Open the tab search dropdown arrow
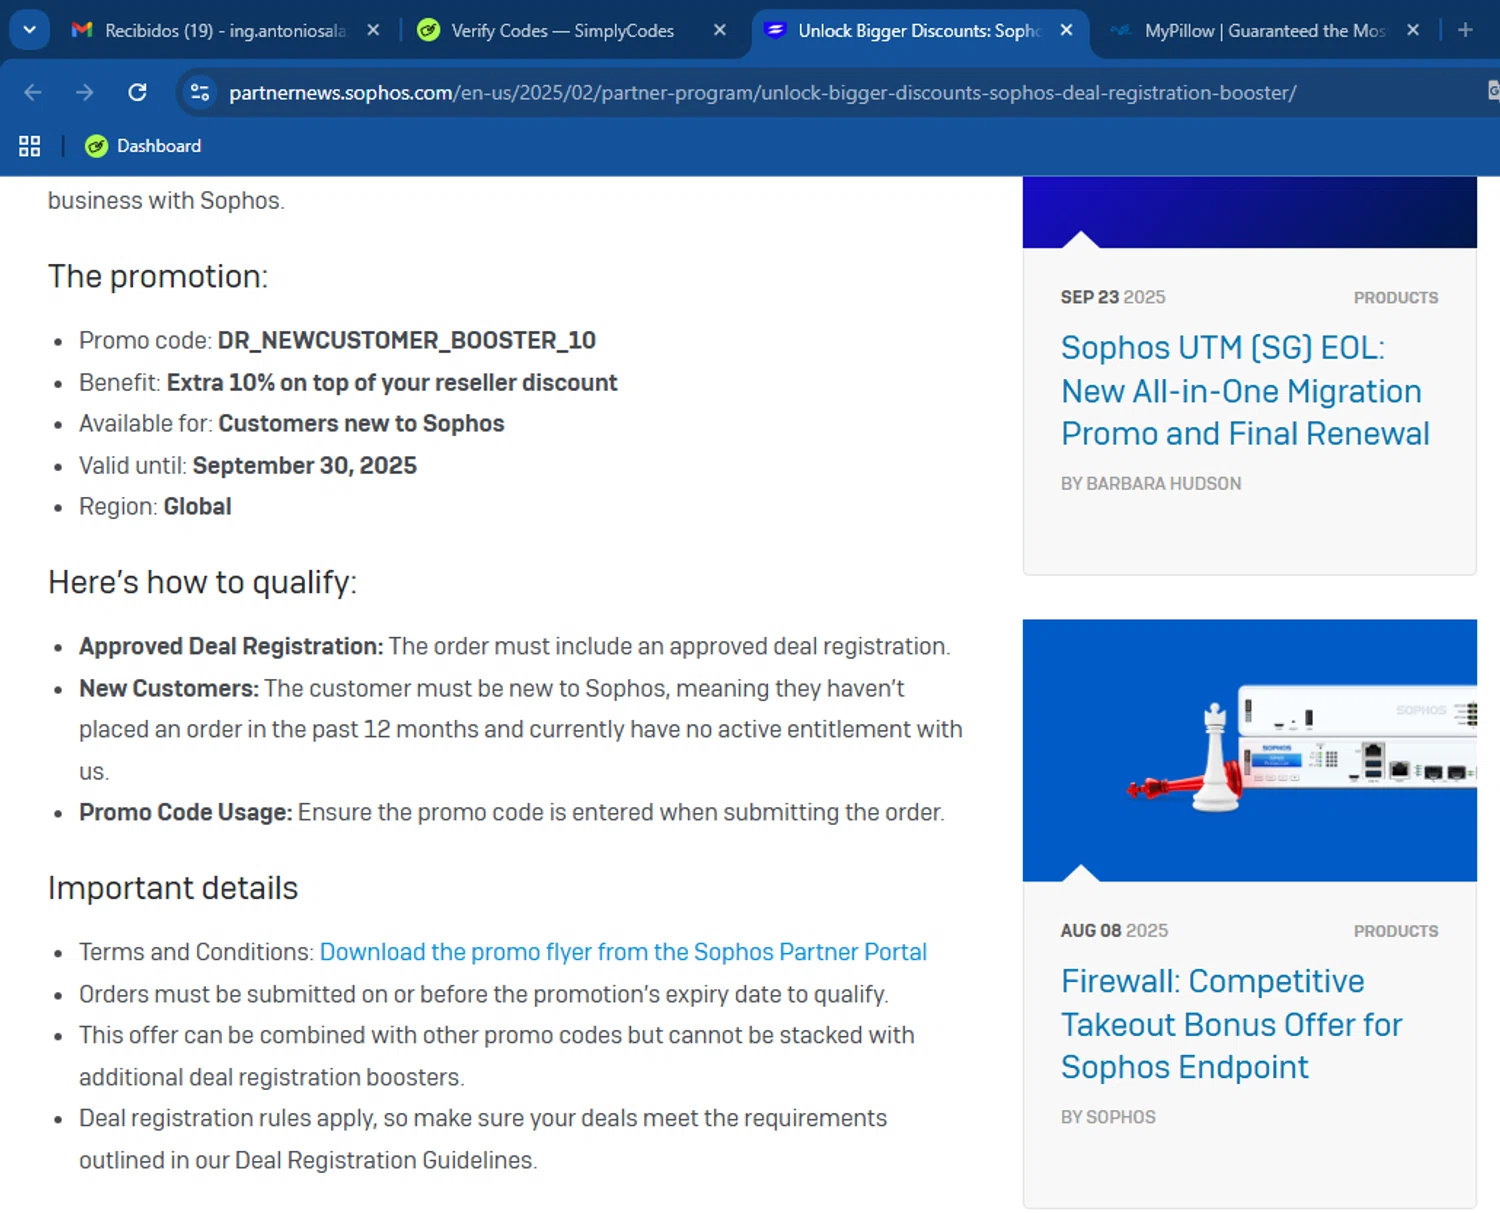The width and height of the screenshot is (1500, 1213). pos(29,30)
